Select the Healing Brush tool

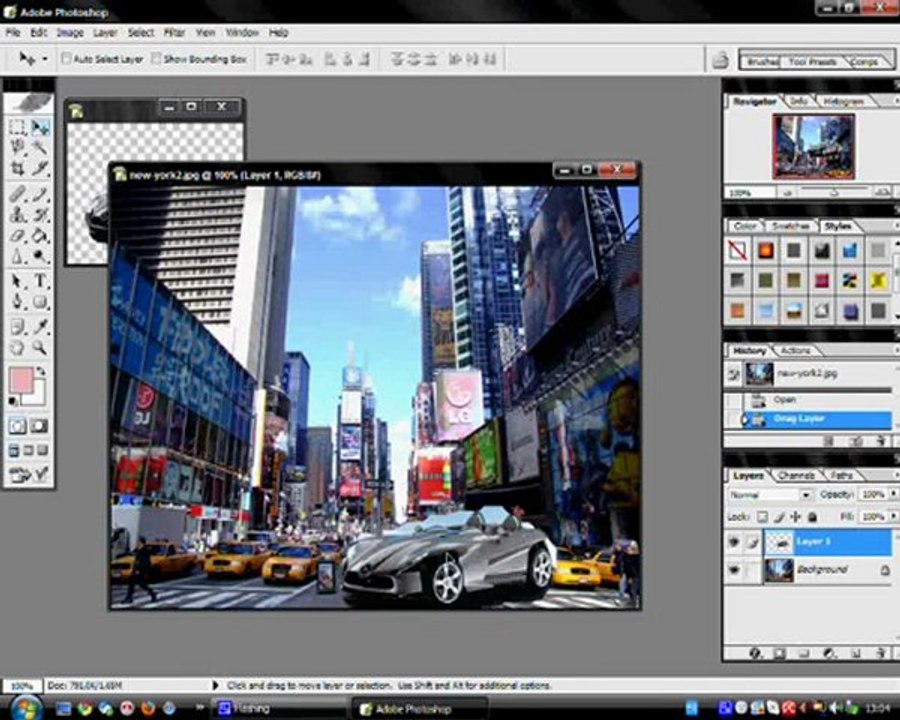17,195
